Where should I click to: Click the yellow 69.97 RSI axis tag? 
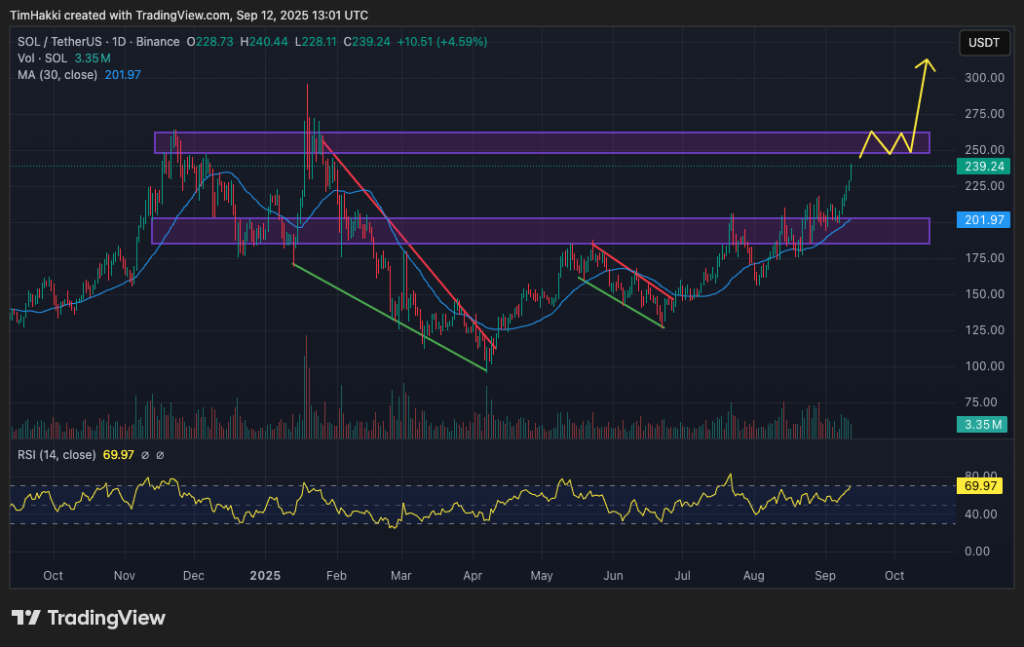pyautogui.click(x=981, y=486)
